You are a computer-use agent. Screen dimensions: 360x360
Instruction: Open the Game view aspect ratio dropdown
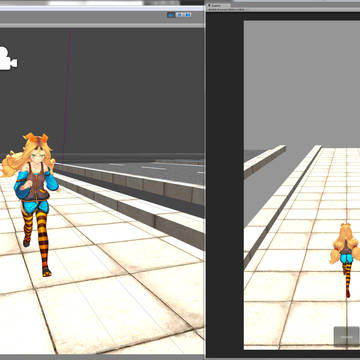pos(227,10)
